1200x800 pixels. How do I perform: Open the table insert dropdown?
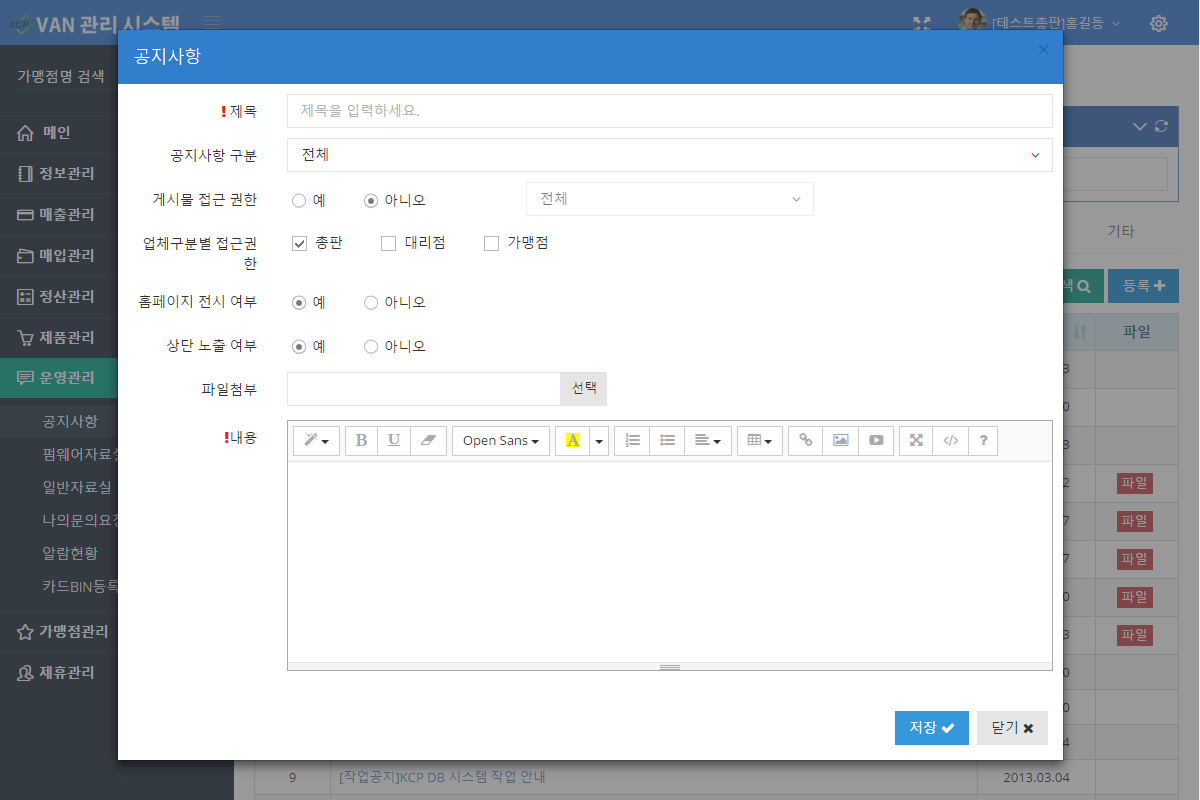point(760,441)
